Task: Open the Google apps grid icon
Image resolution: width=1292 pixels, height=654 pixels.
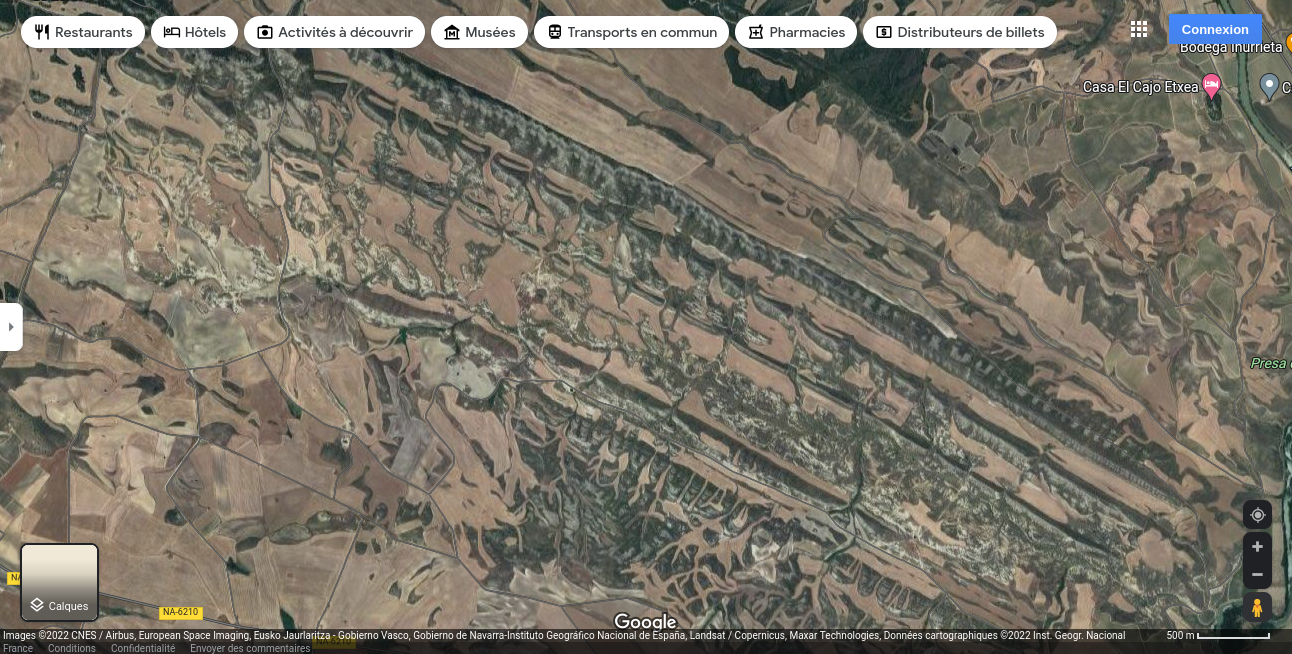Action: (x=1138, y=30)
